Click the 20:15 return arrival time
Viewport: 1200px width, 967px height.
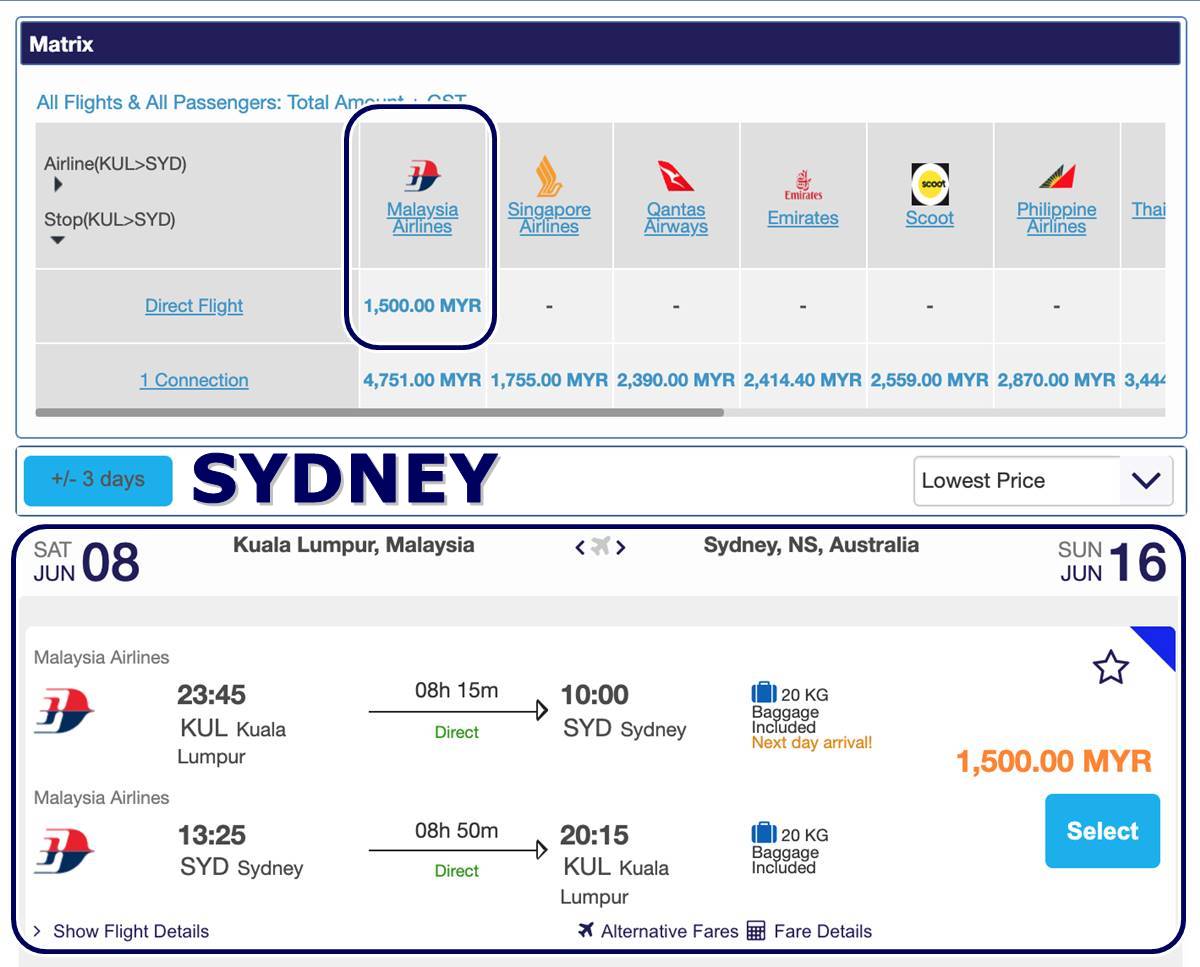[594, 835]
